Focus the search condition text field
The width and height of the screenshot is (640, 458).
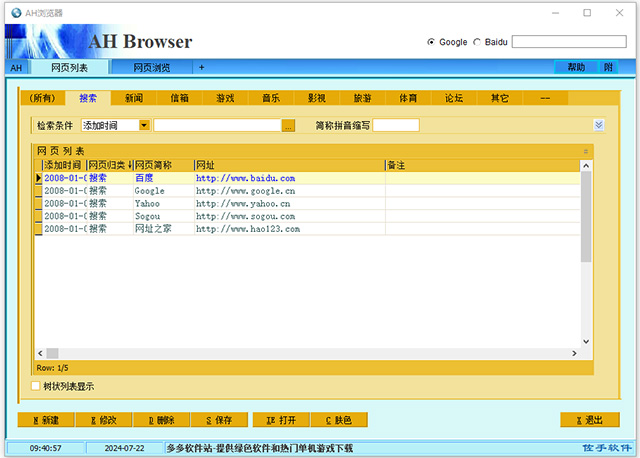218,125
